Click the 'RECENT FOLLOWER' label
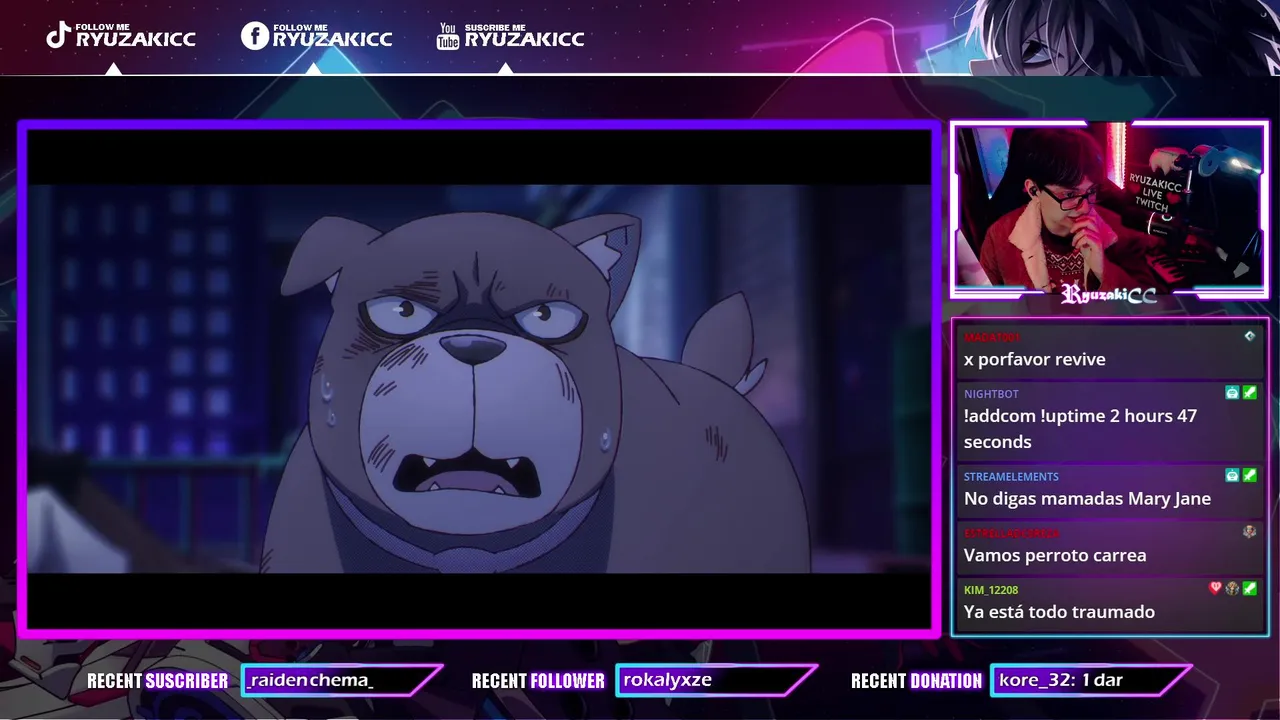This screenshot has height=720, width=1280. (x=538, y=681)
